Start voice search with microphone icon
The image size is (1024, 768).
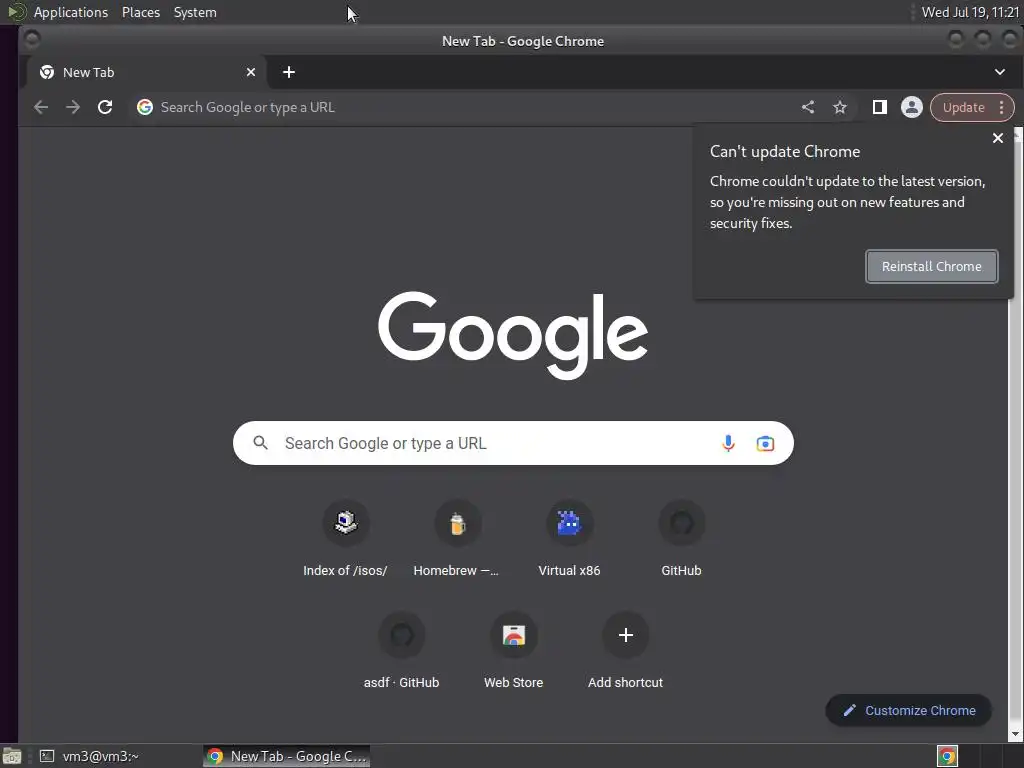[728, 443]
